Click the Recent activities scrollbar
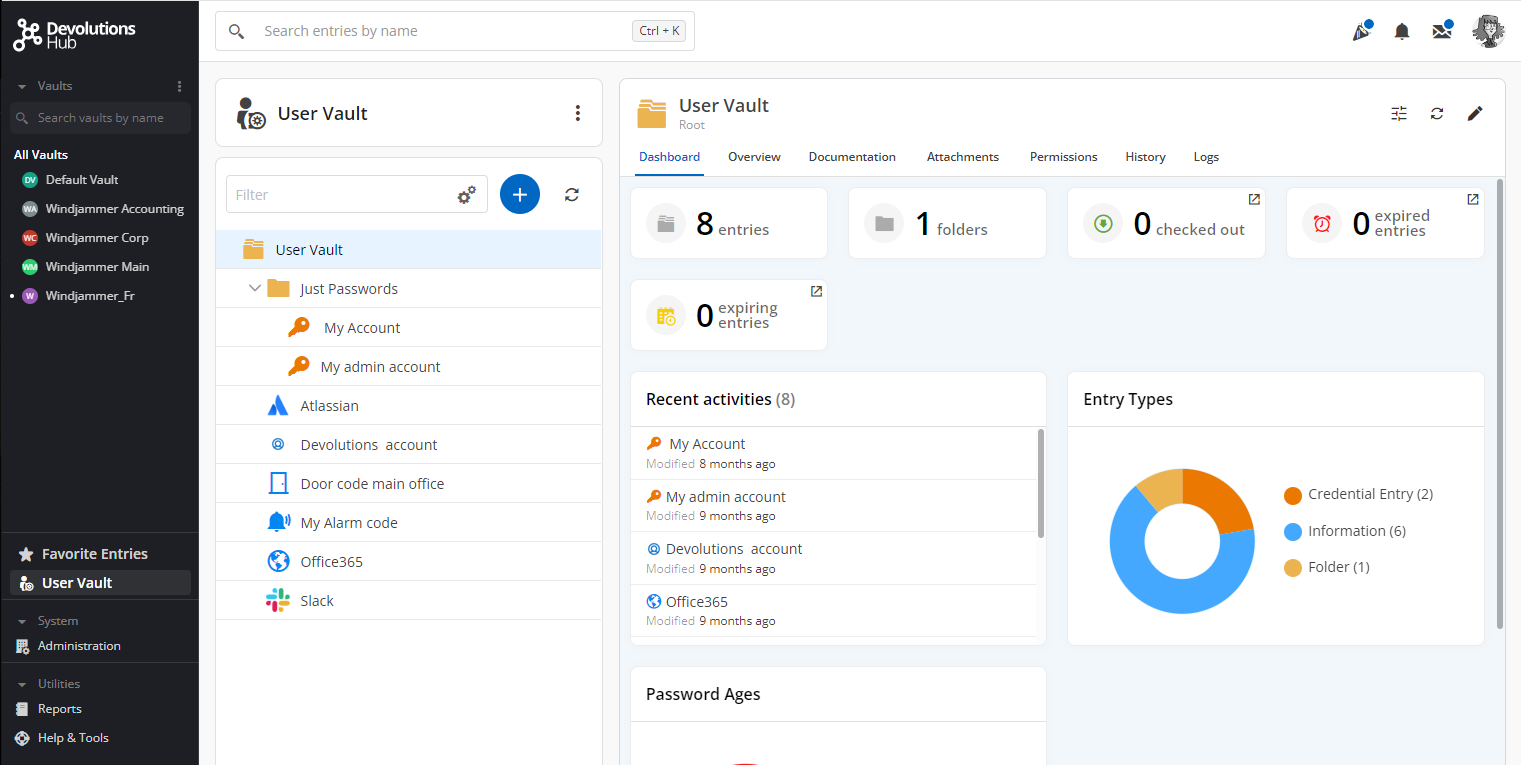The height and width of the screenshot is (765, 1521). 1041,483
